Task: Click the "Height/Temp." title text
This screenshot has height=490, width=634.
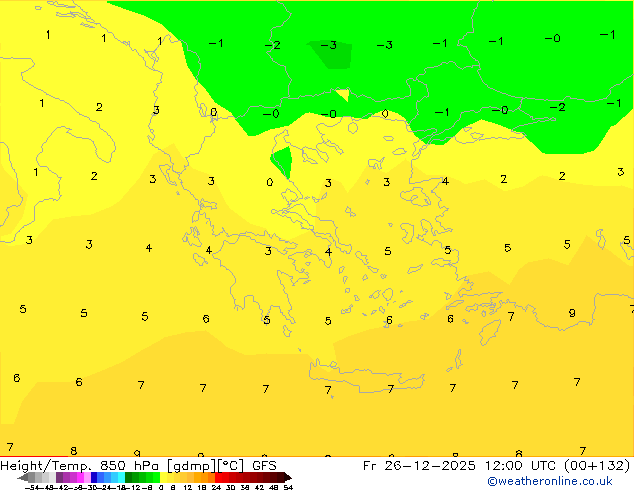Action: 46,466
